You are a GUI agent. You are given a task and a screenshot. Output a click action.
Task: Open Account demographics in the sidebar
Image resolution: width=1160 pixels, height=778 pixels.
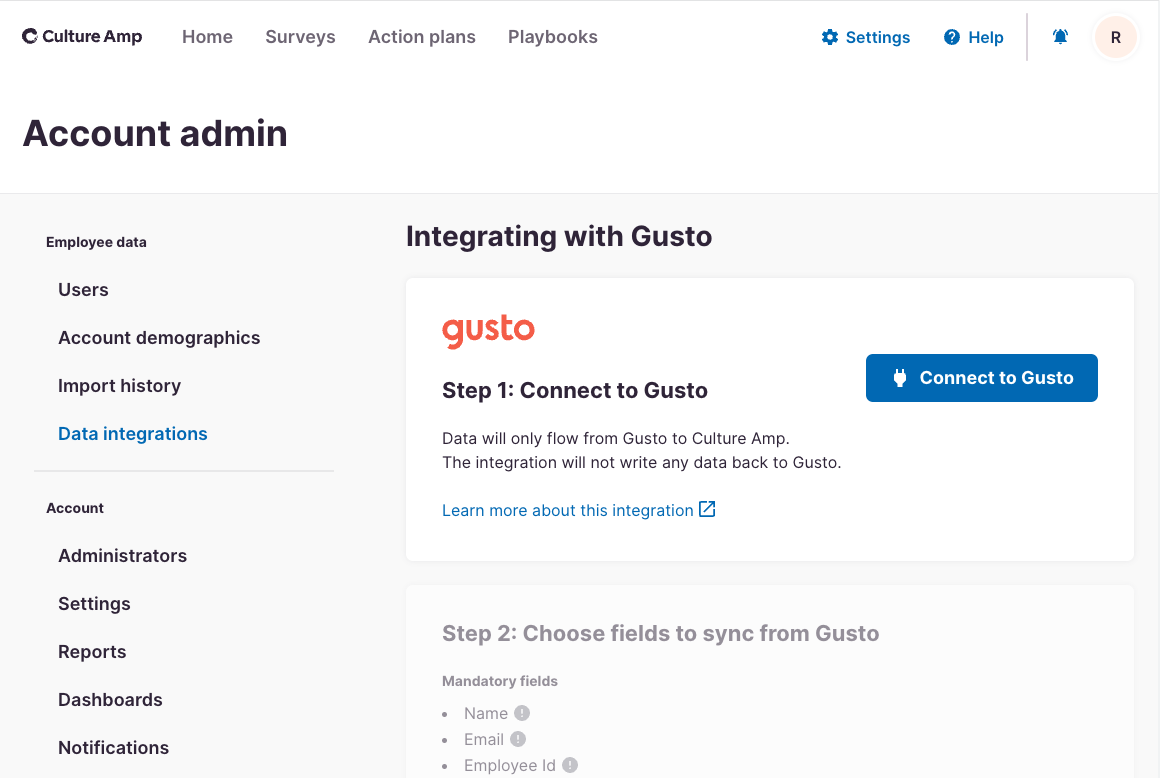tap(159, 338)
